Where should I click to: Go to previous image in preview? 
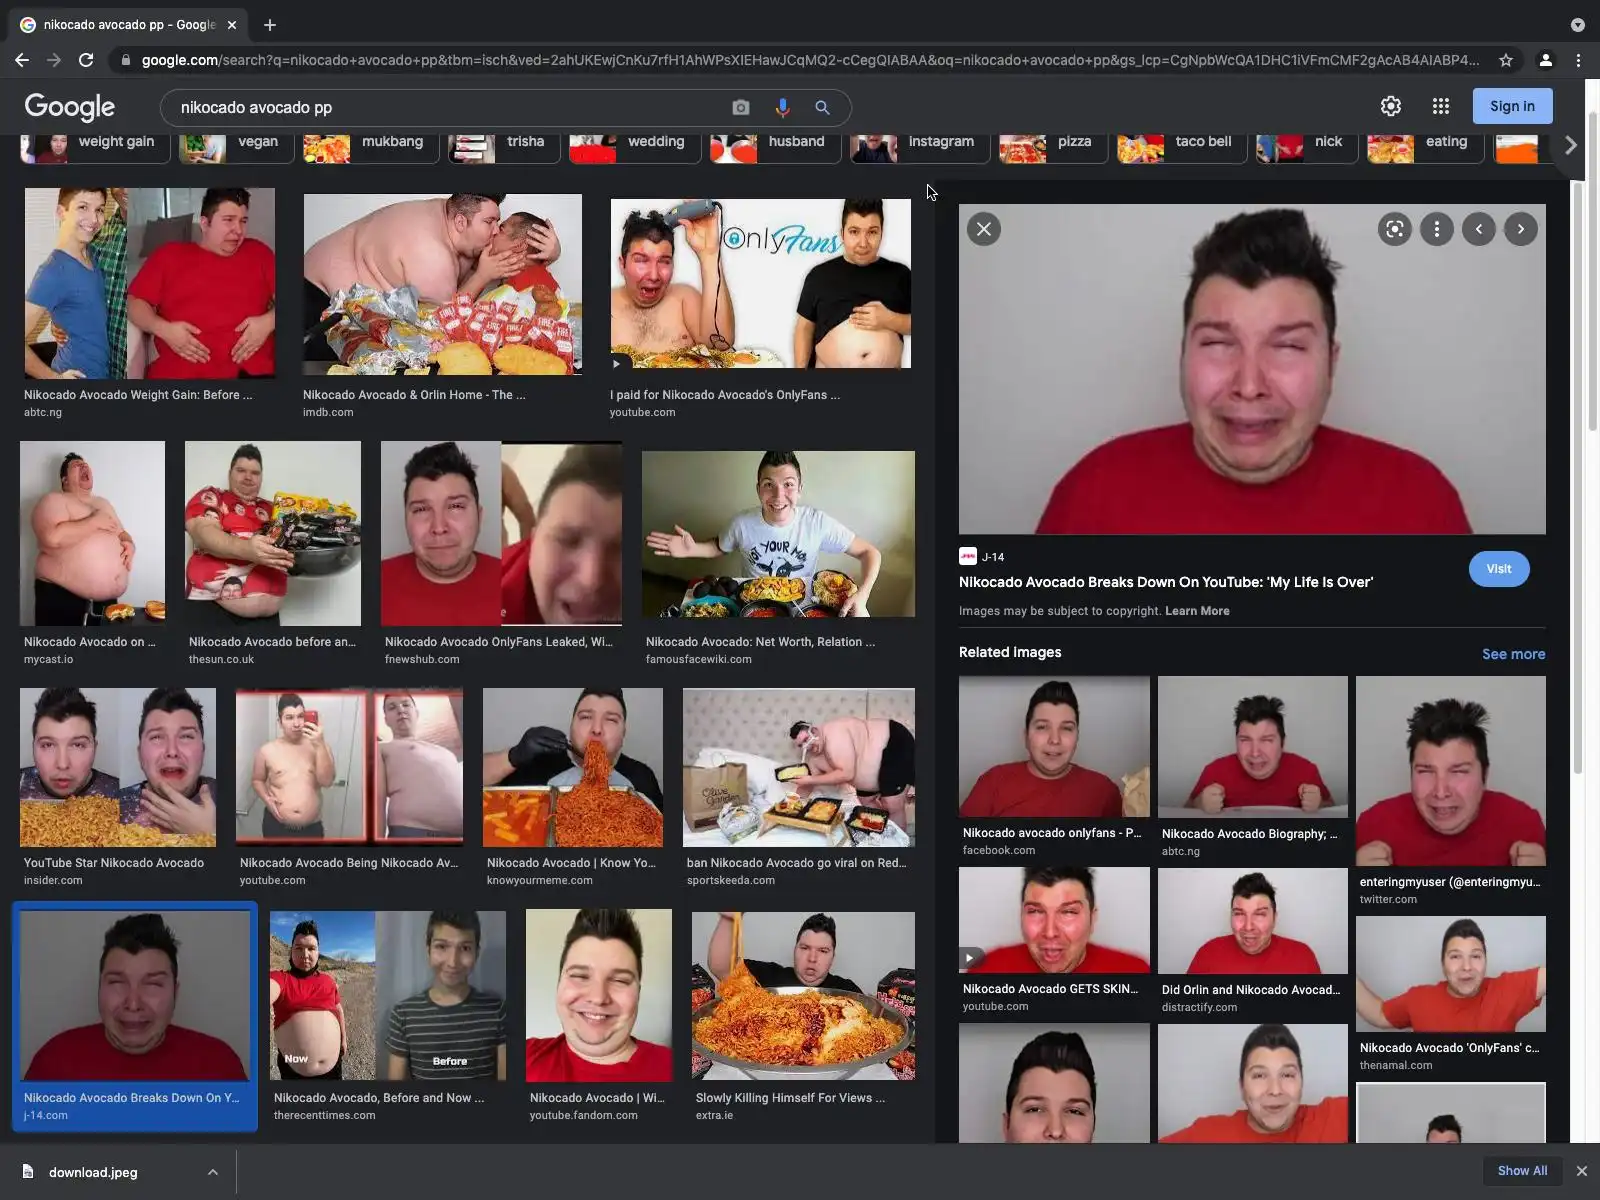(x=1479, y=229)
